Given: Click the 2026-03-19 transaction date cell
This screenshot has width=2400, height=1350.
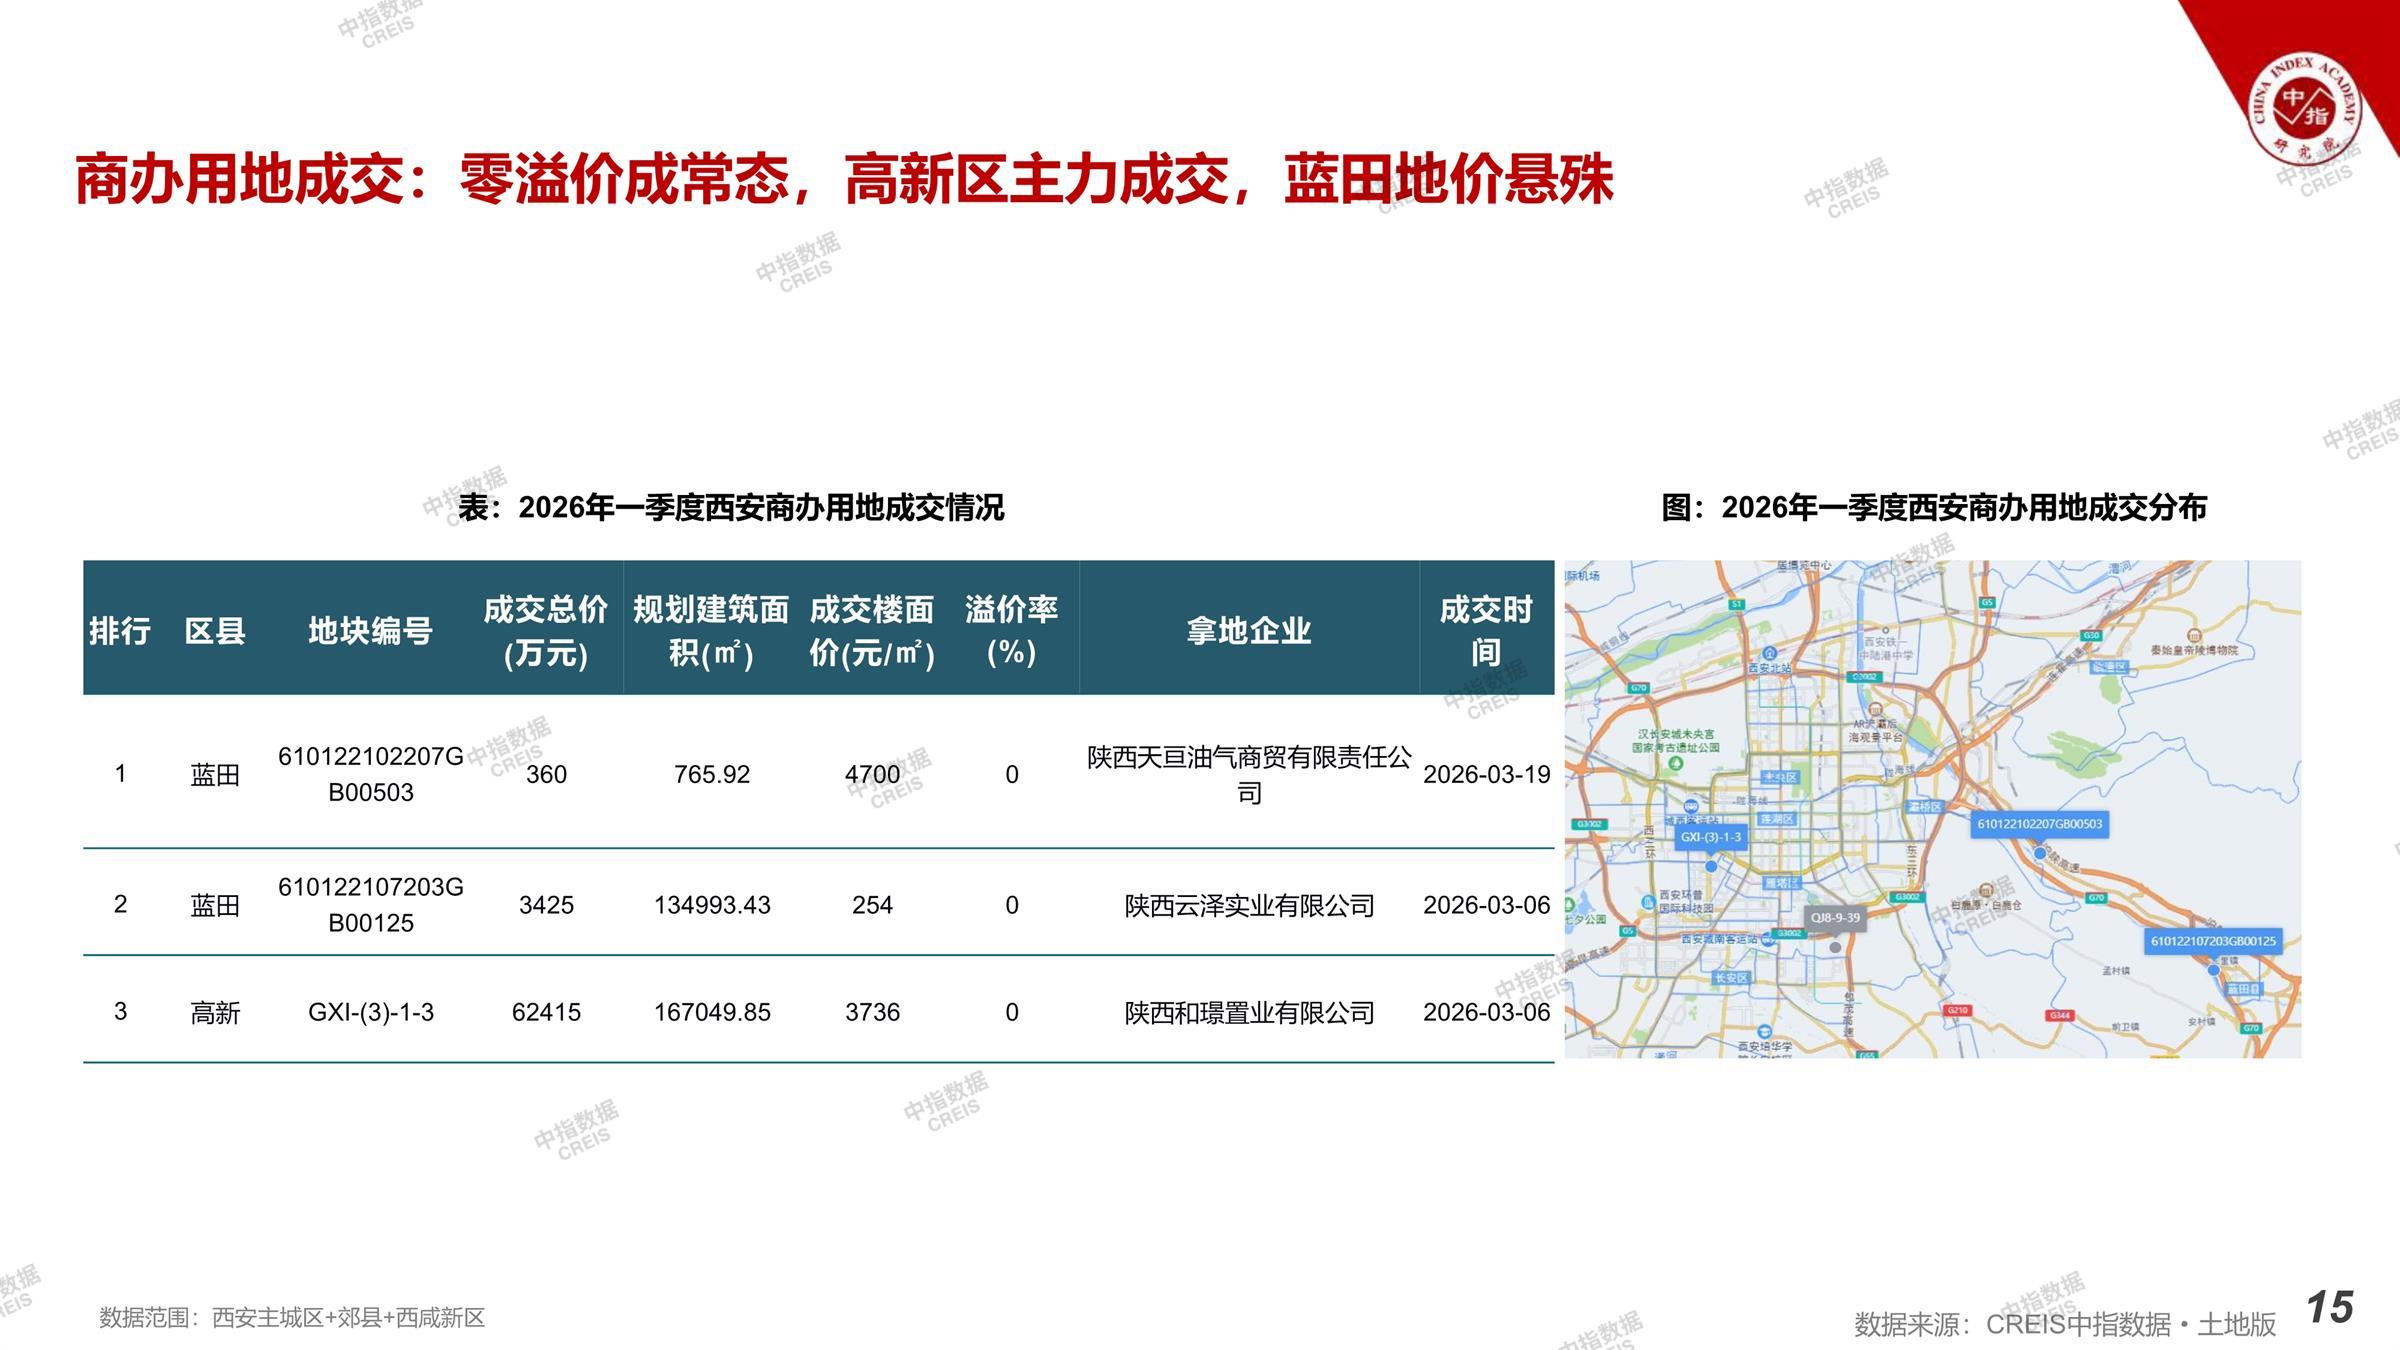Looking at the screenshot, I should click(1486, 775).
